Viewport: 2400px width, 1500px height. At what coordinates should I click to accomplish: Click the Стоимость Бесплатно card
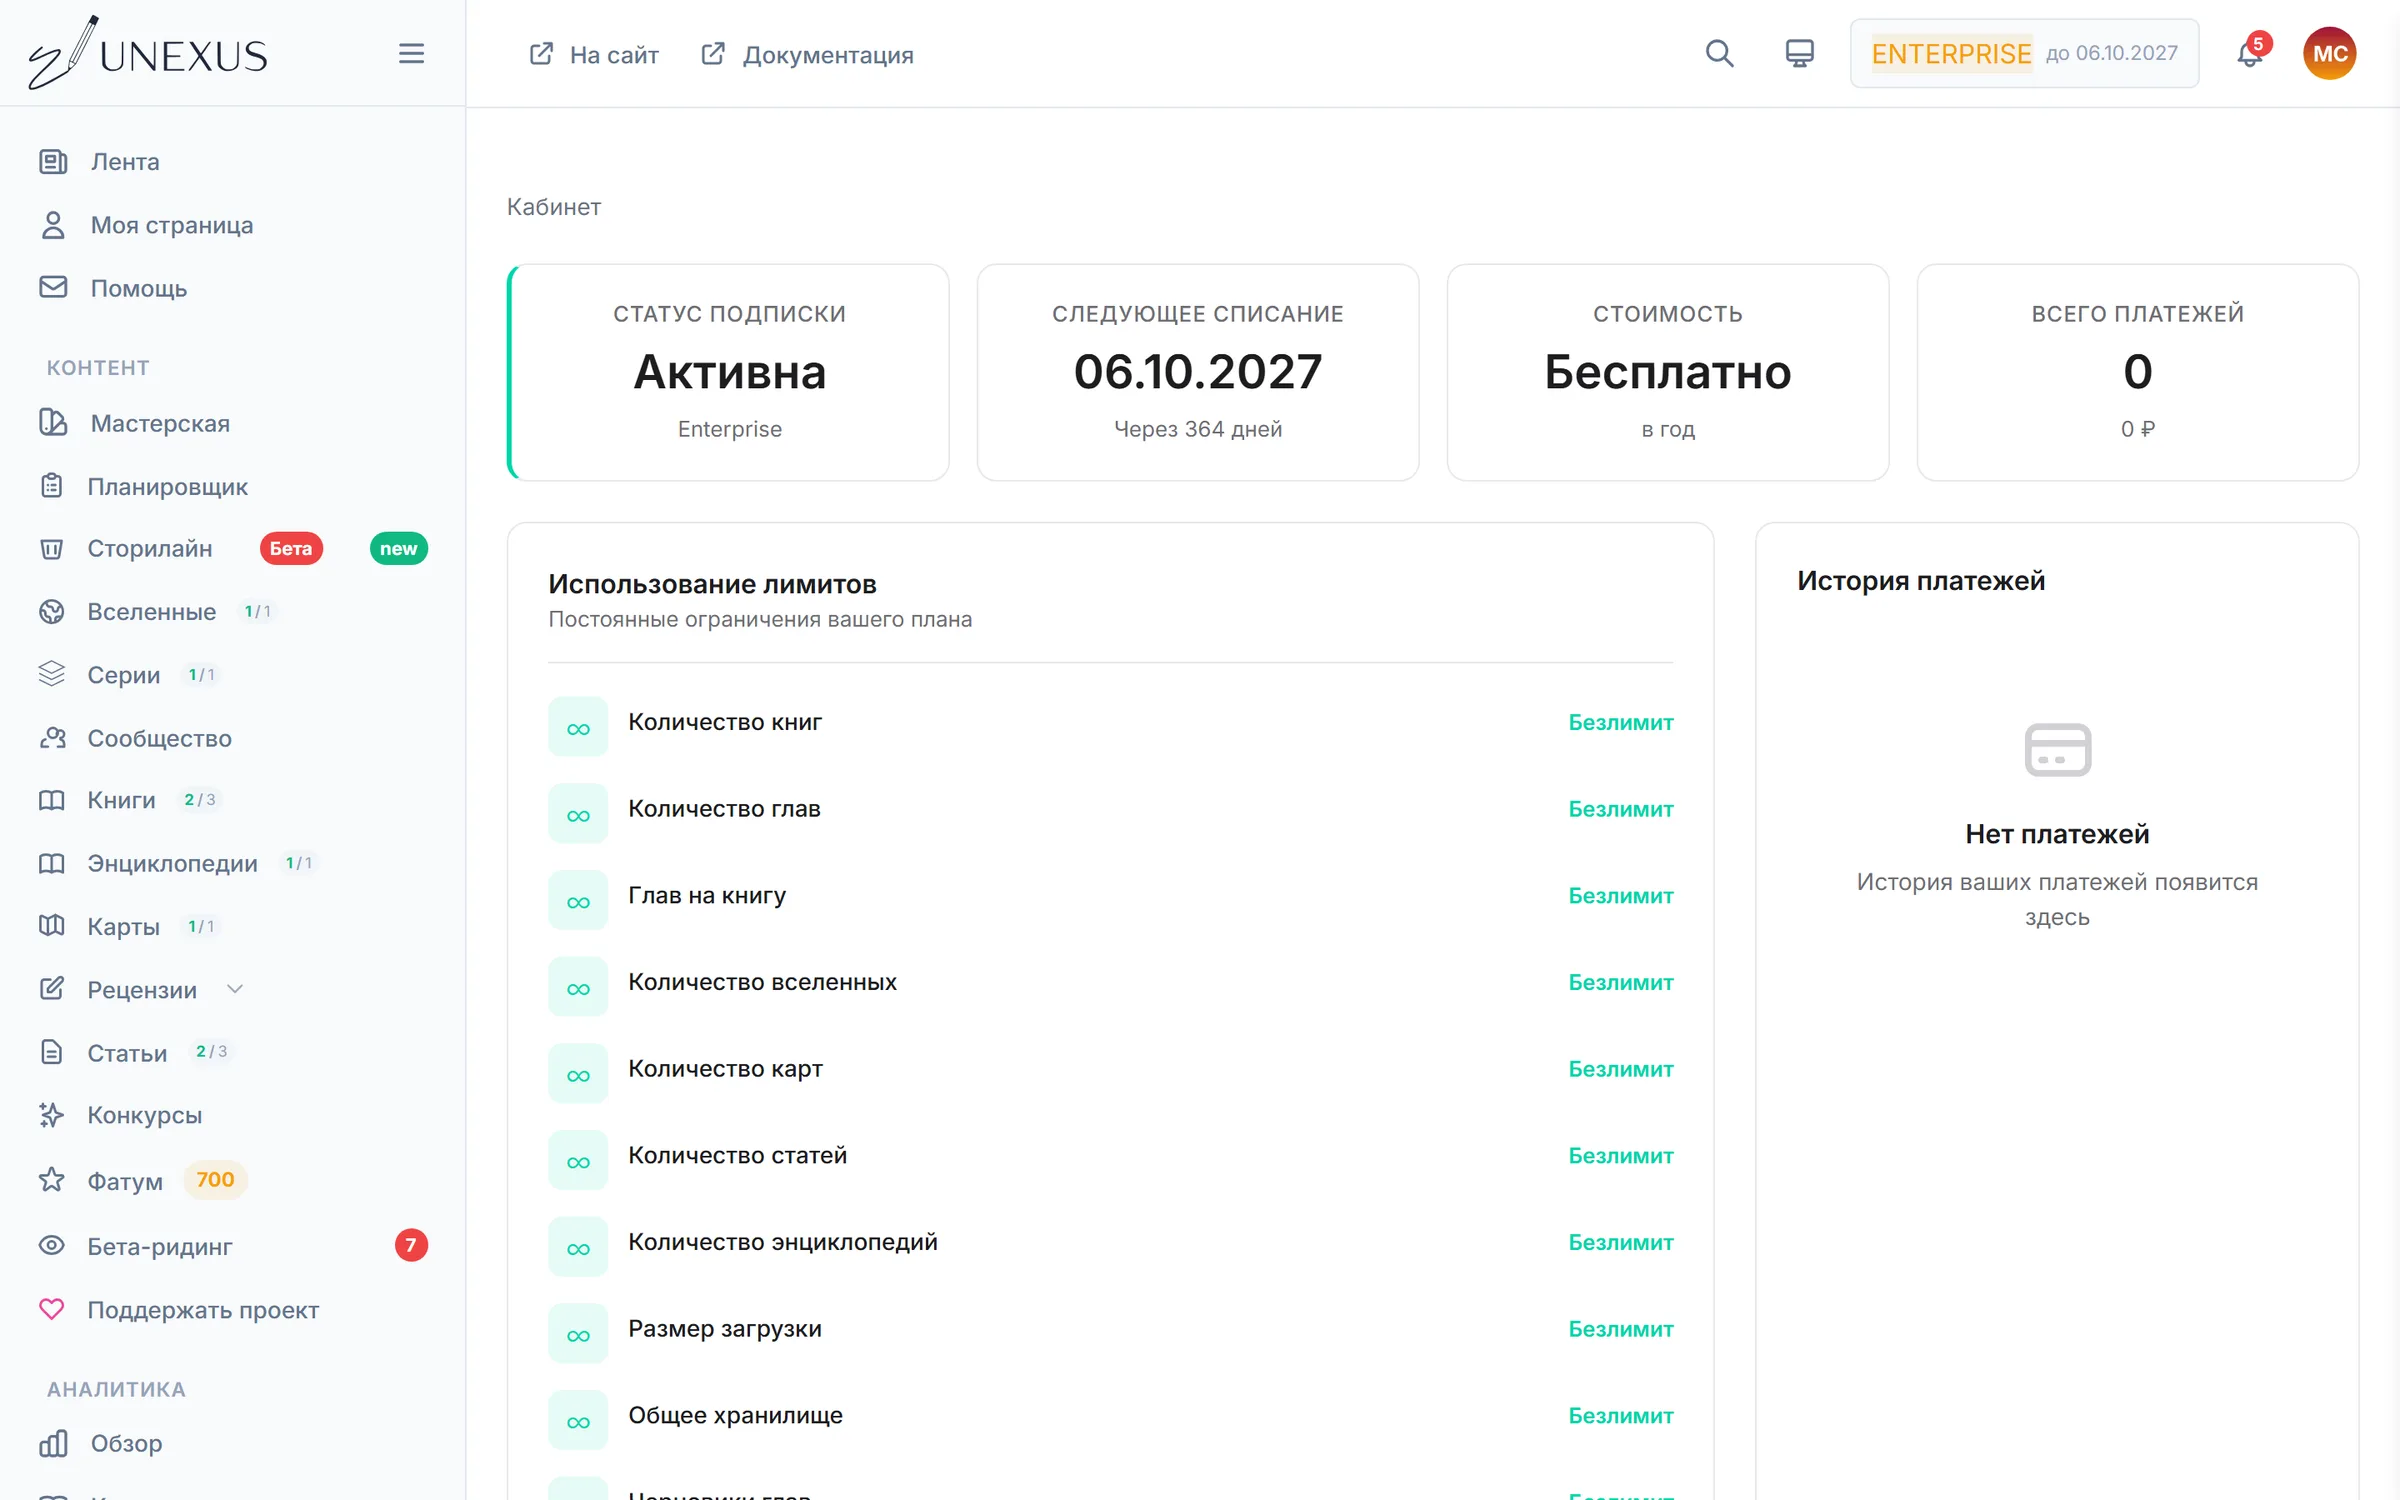coord(1668,372)
